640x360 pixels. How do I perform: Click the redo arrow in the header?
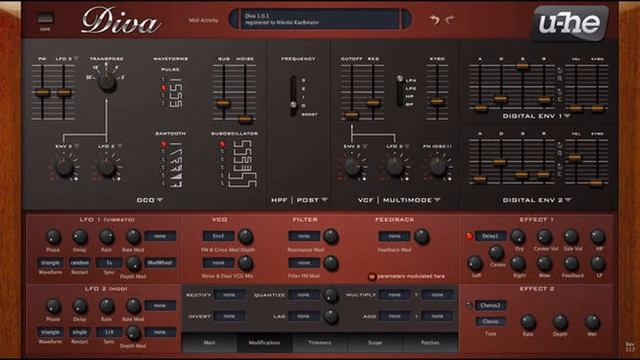point(450,20)
